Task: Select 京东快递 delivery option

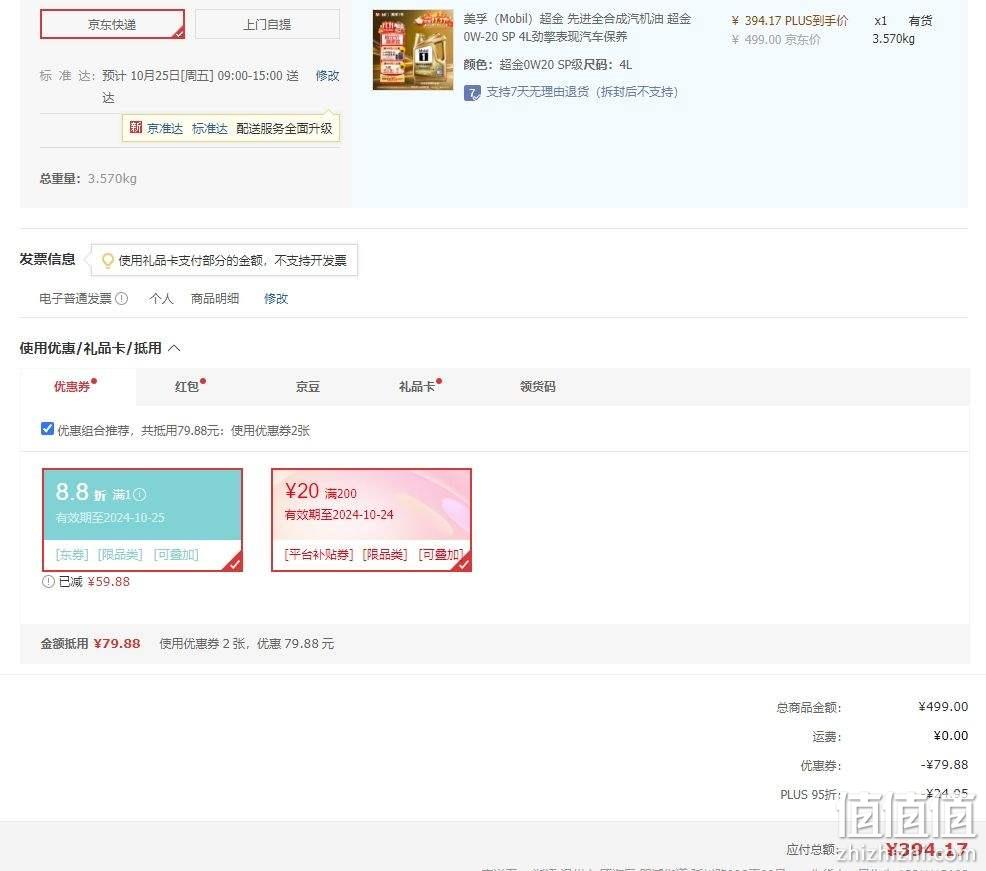Action: 113,24
